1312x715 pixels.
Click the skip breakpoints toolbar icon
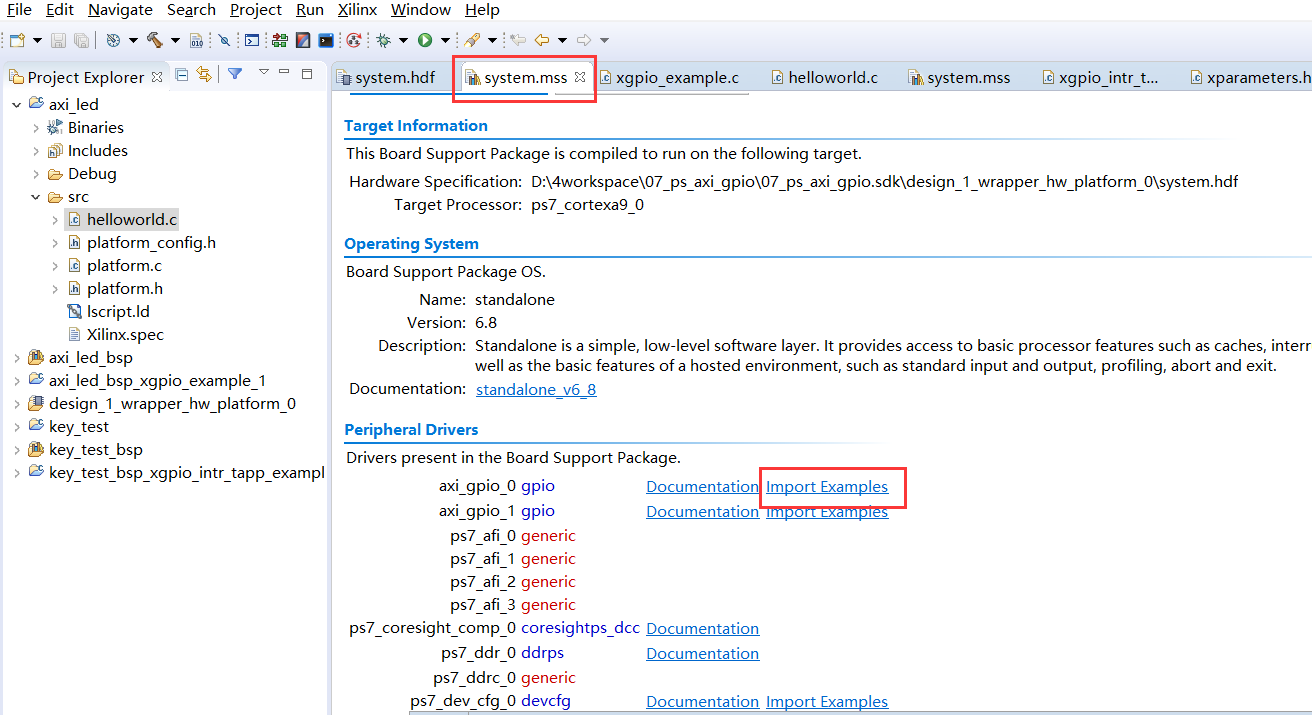point(225,41)
